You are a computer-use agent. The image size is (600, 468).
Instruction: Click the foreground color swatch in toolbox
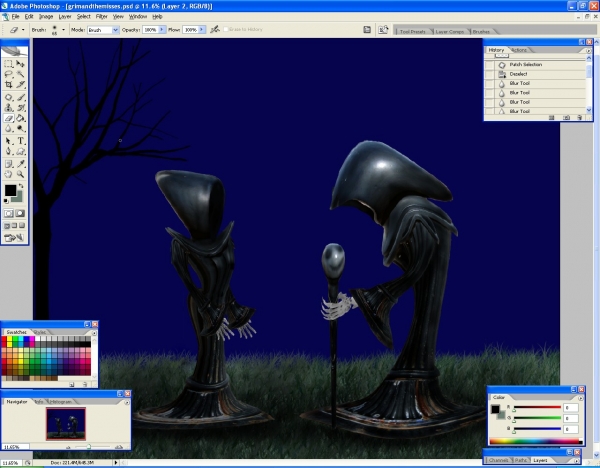(x=10, y=190)
